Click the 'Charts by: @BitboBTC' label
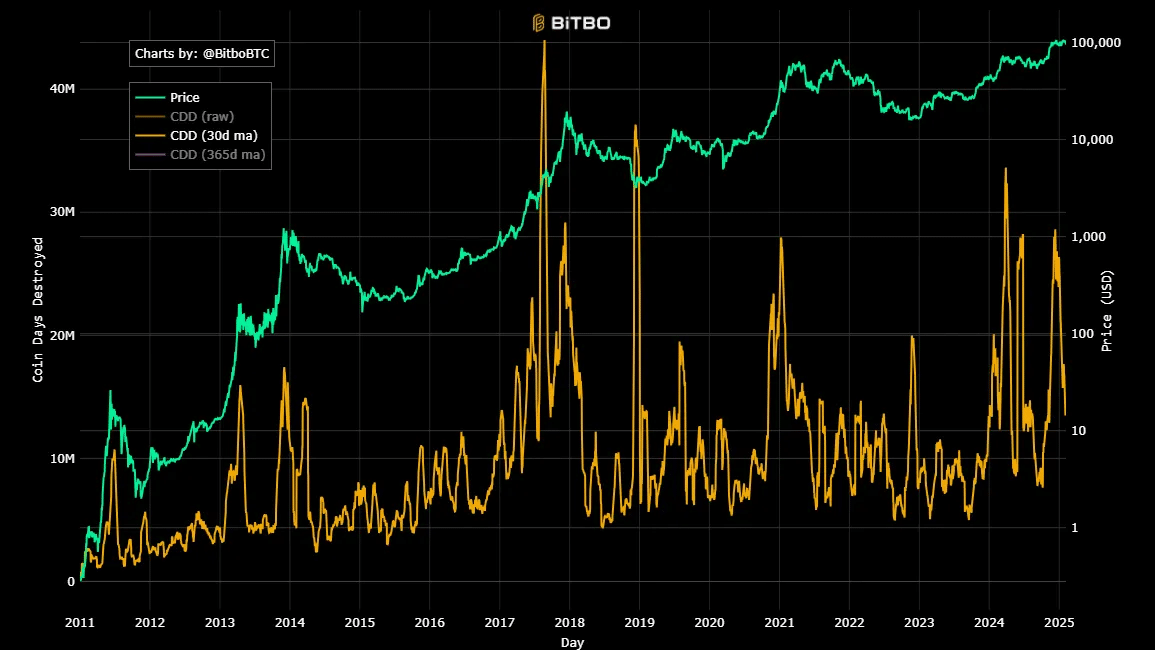 tap(202, 54)
